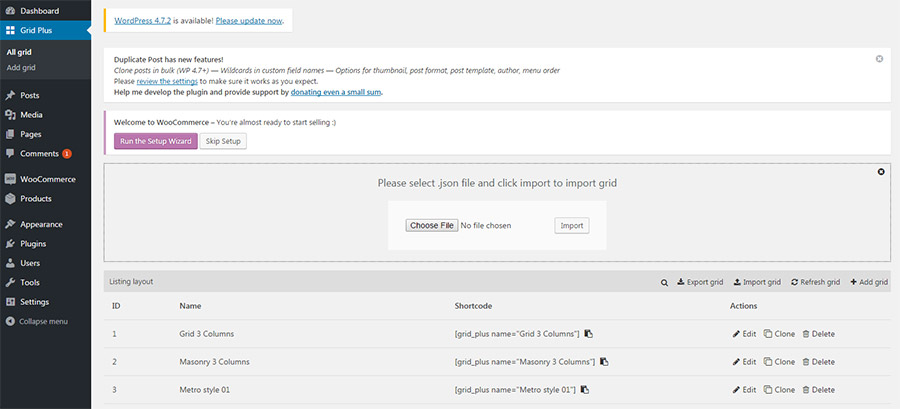Click Choose File to pick json
The image size is (900, 409).
(432, 226)
